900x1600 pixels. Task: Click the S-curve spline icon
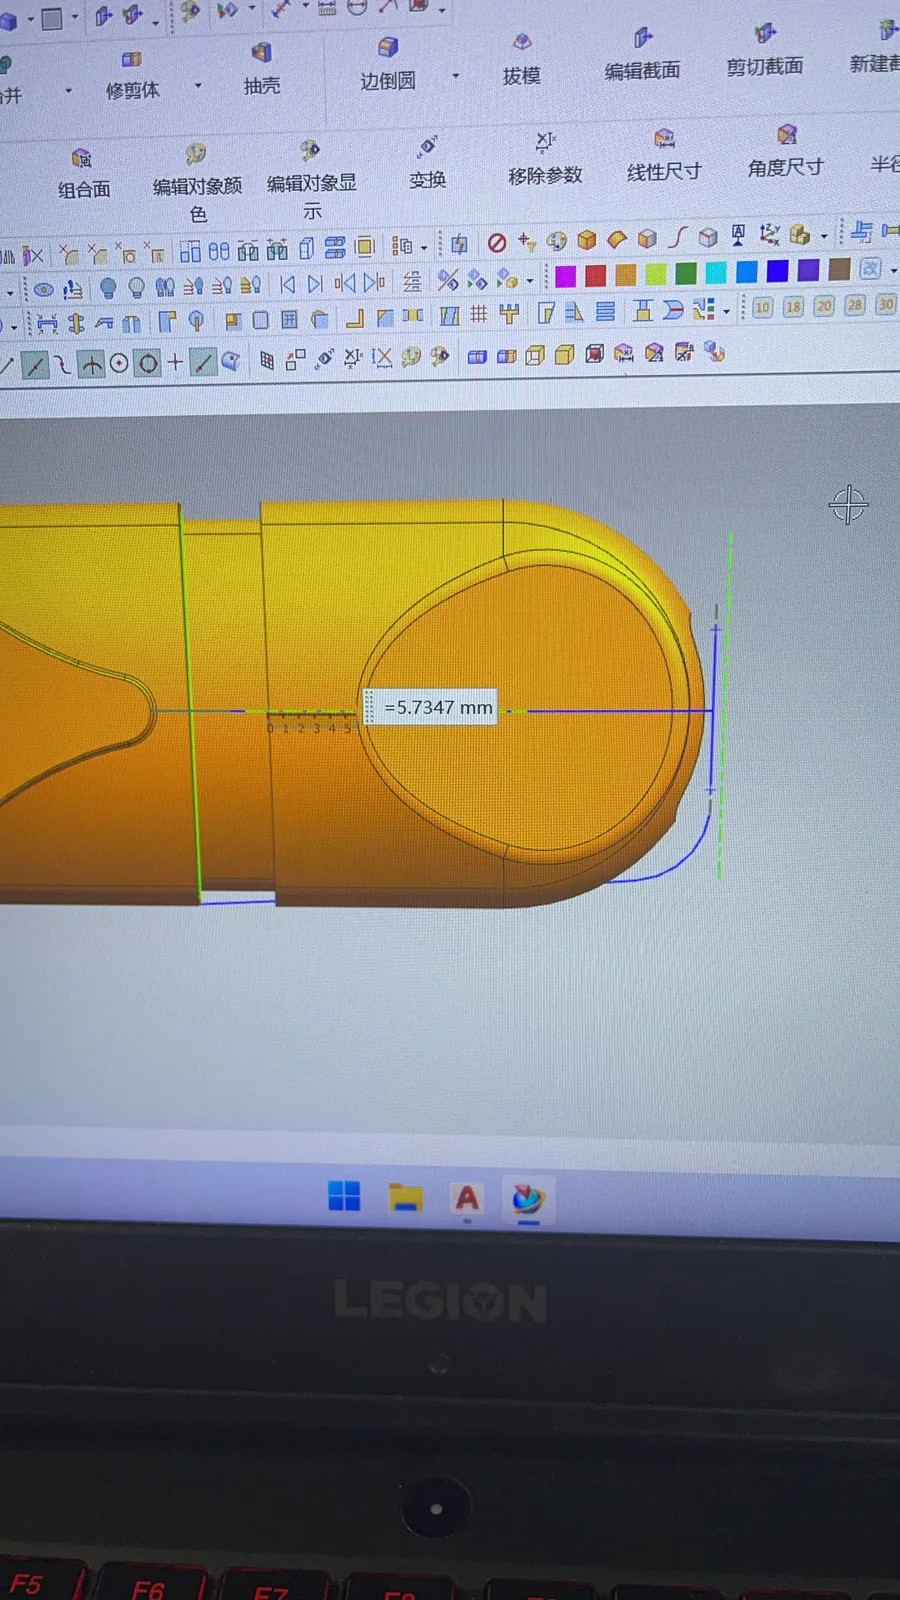pyautogui.click(x=678, y=237)
